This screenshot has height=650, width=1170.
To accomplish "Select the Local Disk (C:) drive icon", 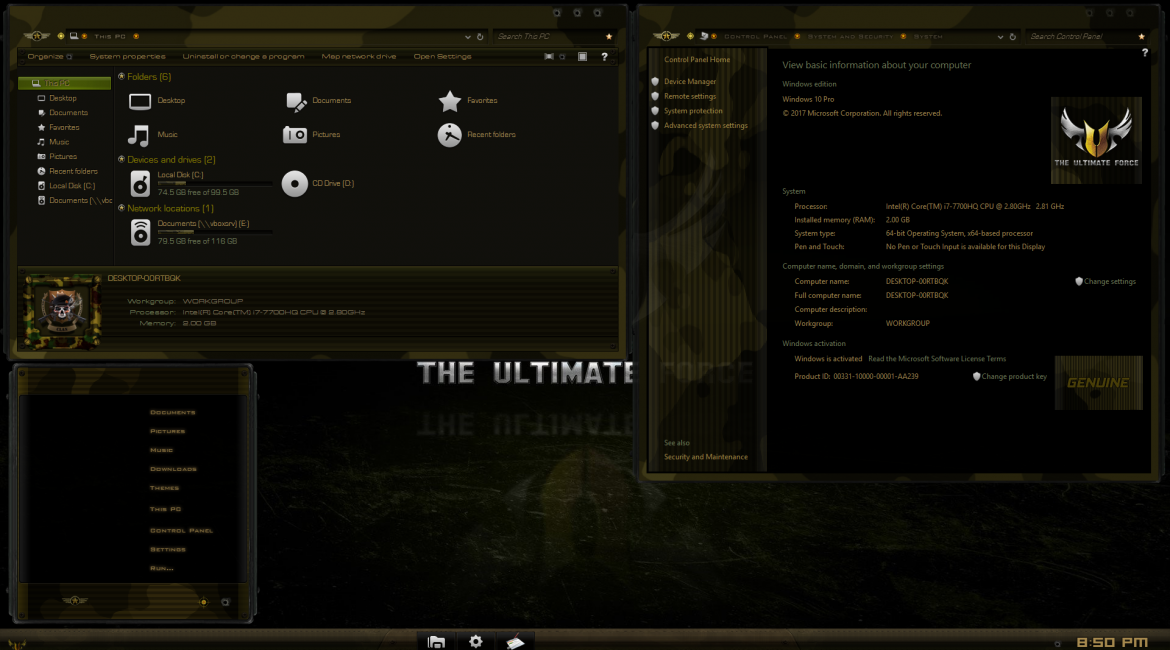I will (x=140, y=184).
